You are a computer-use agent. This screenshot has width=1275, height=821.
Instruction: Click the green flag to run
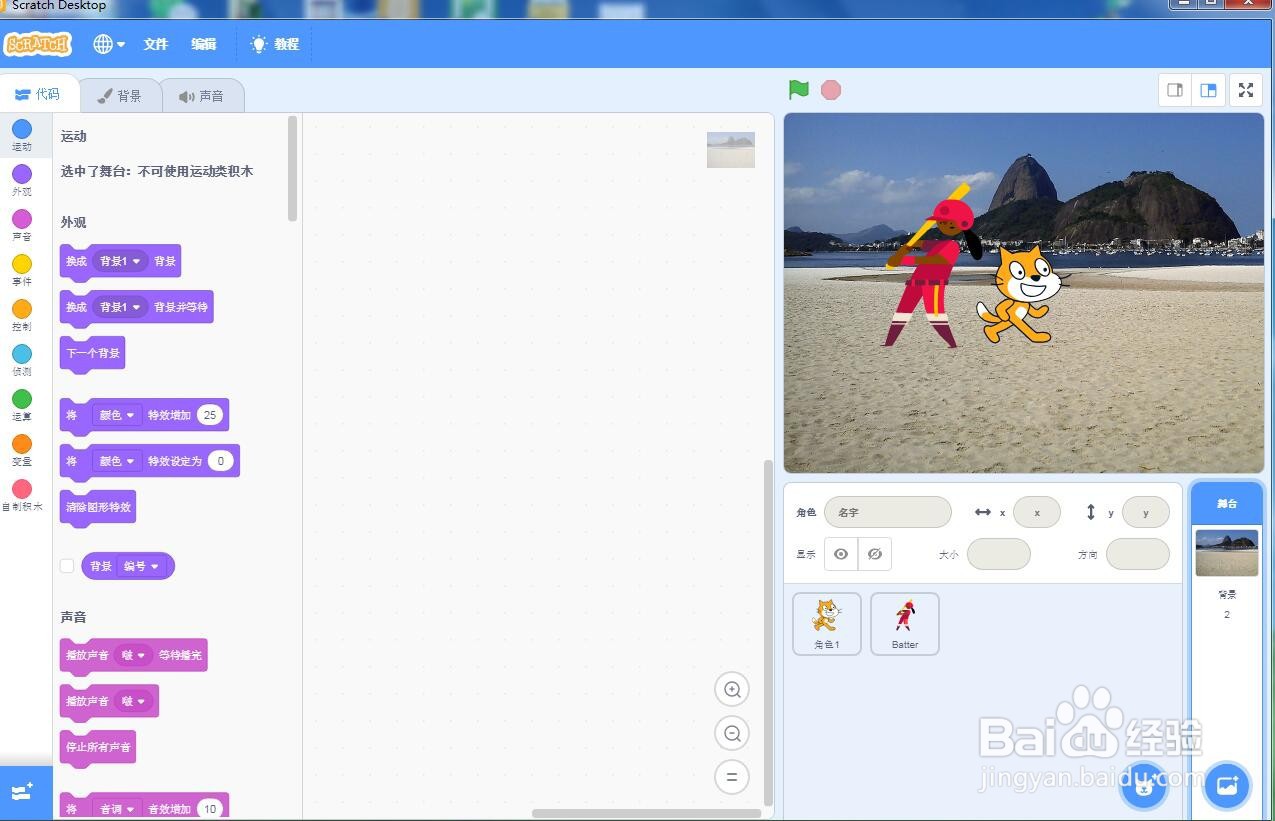(x=798, y=90)
